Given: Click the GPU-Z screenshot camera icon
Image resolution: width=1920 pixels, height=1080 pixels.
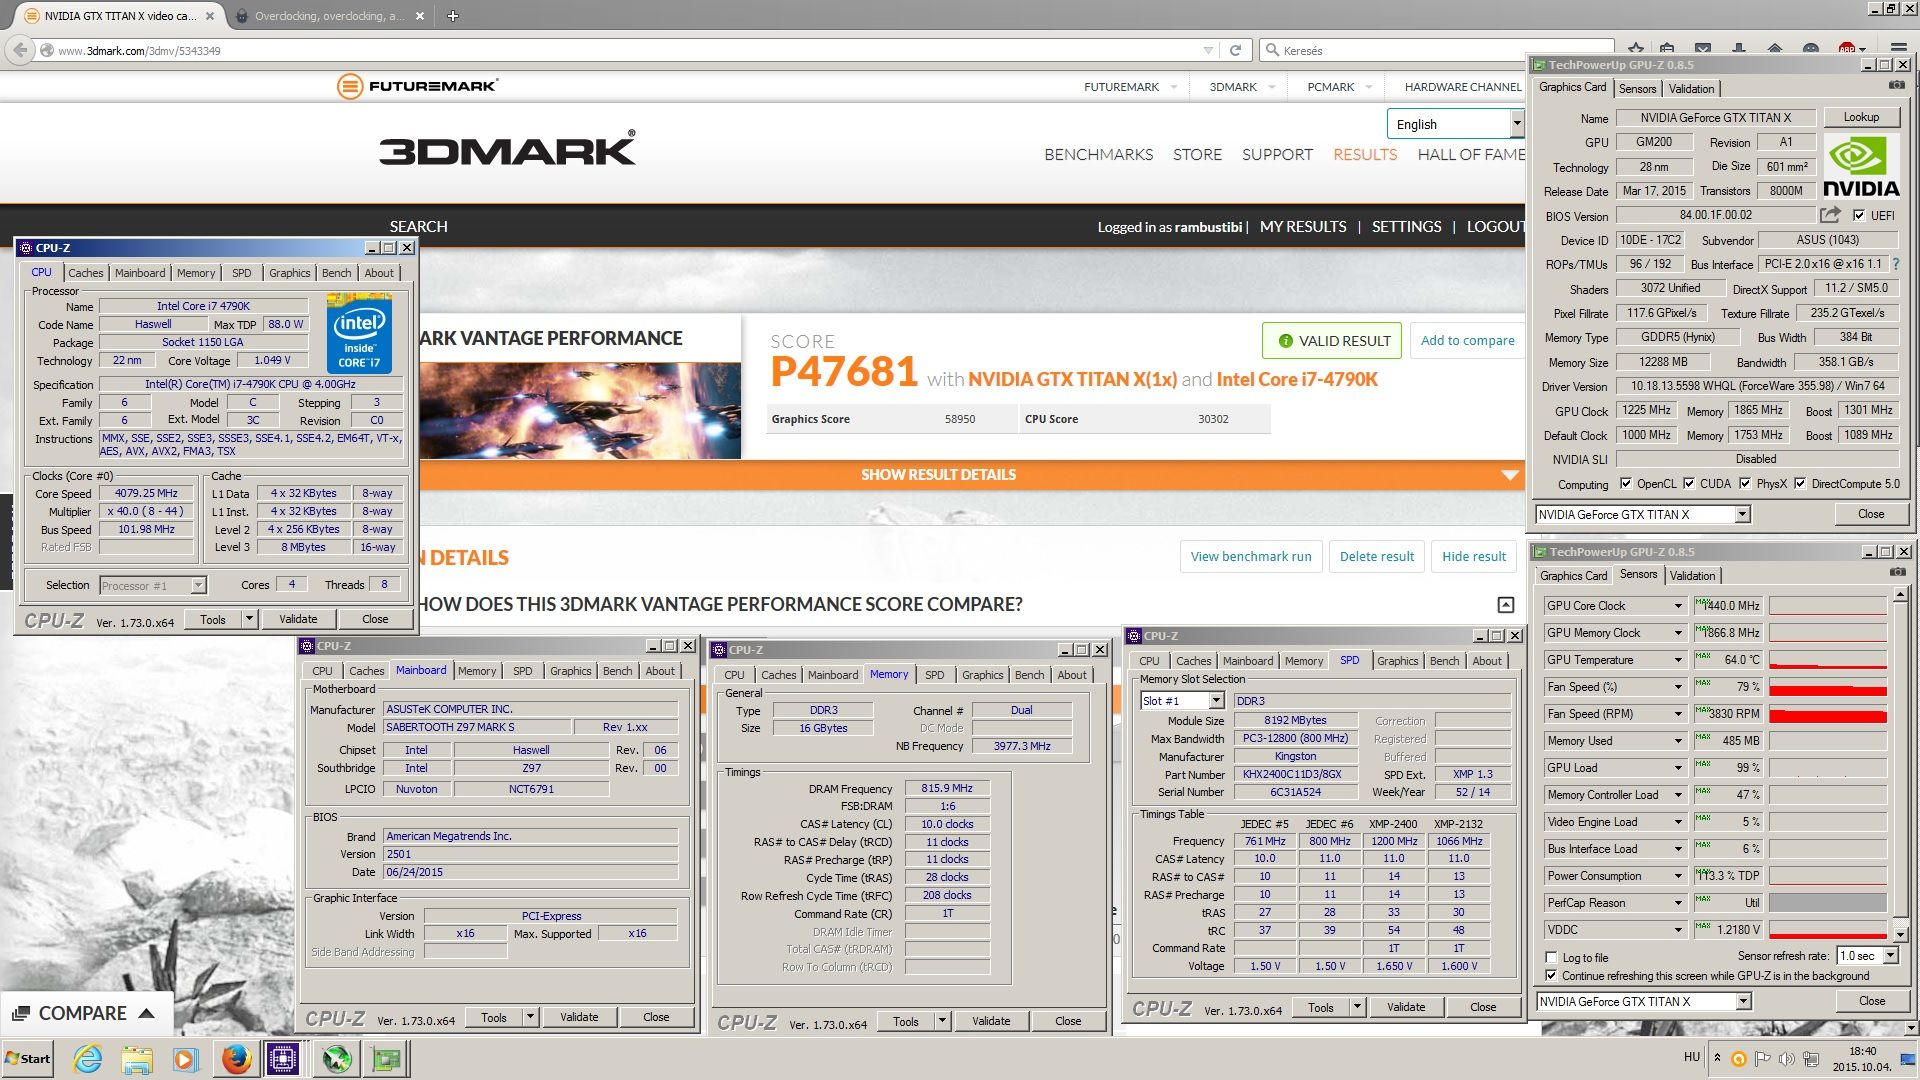Looking at the screenshot, I should [1897, 86].
